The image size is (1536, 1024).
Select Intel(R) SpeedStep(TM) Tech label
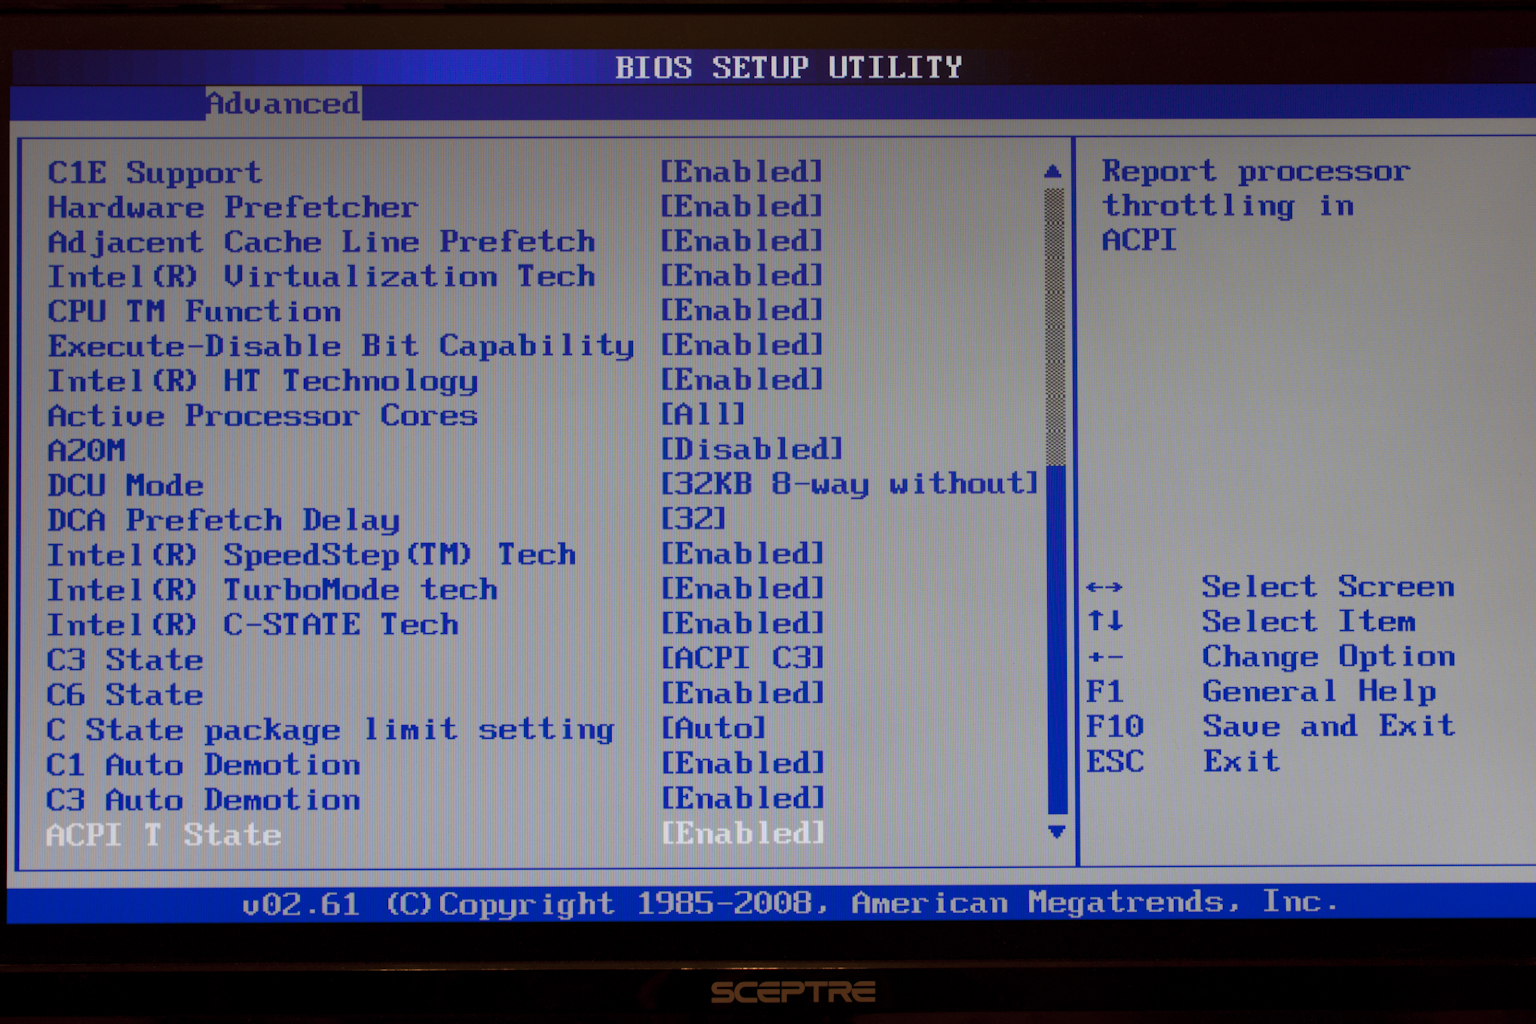click(311, 556)
